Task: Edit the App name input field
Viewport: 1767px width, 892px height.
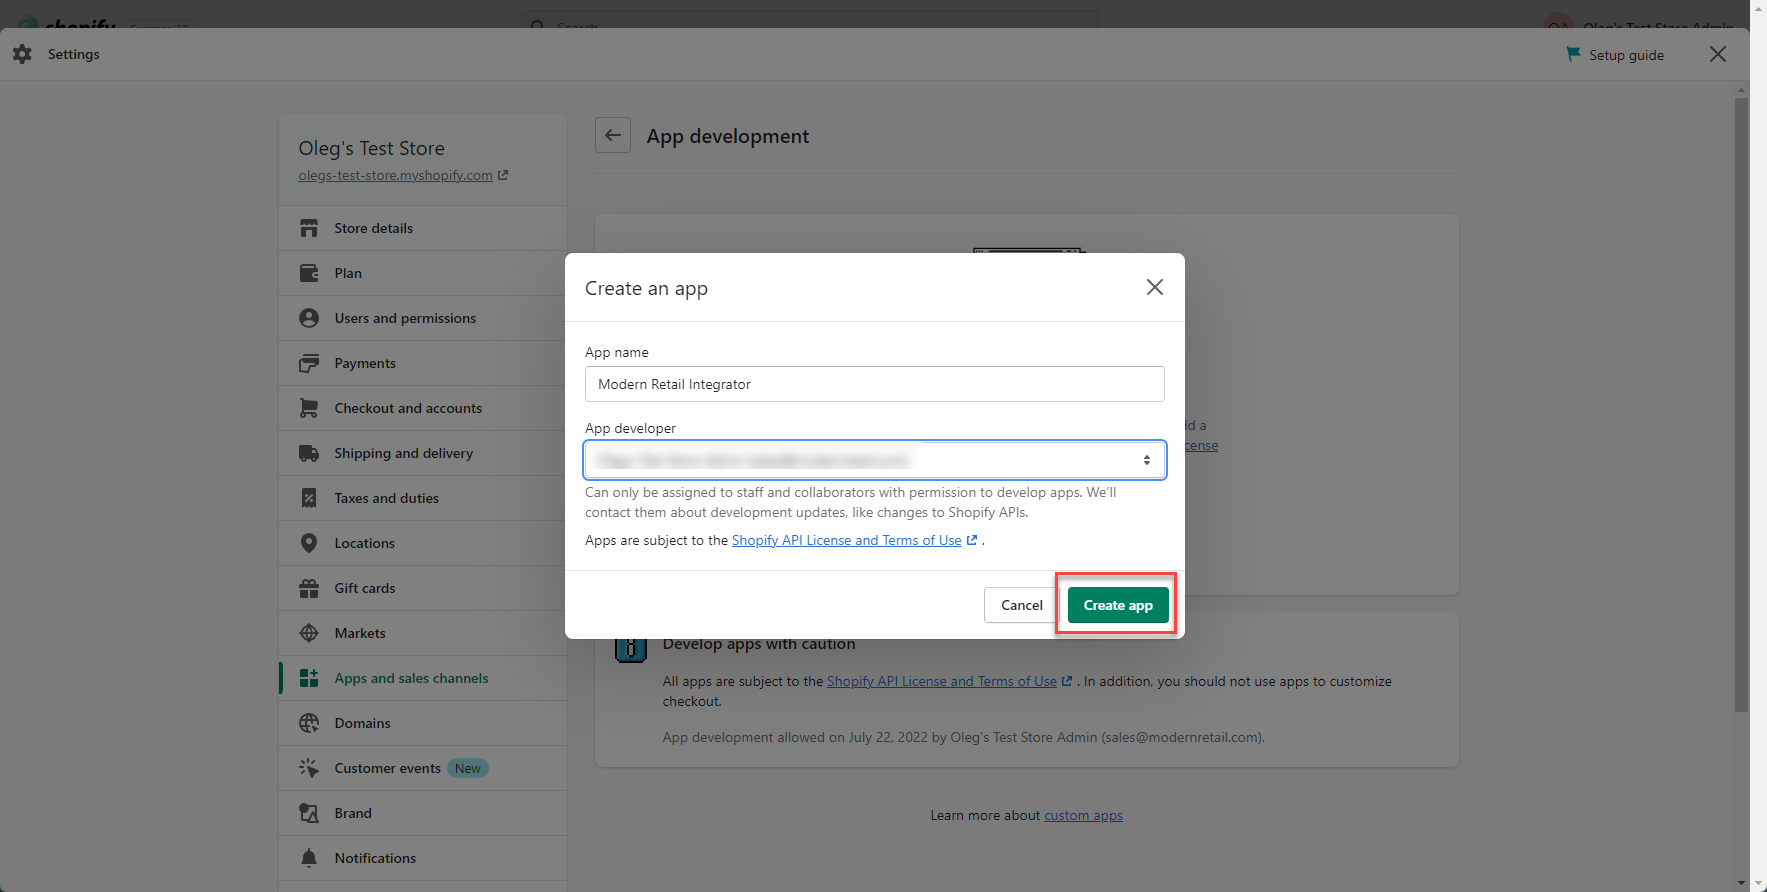Action: click(875, 384)
